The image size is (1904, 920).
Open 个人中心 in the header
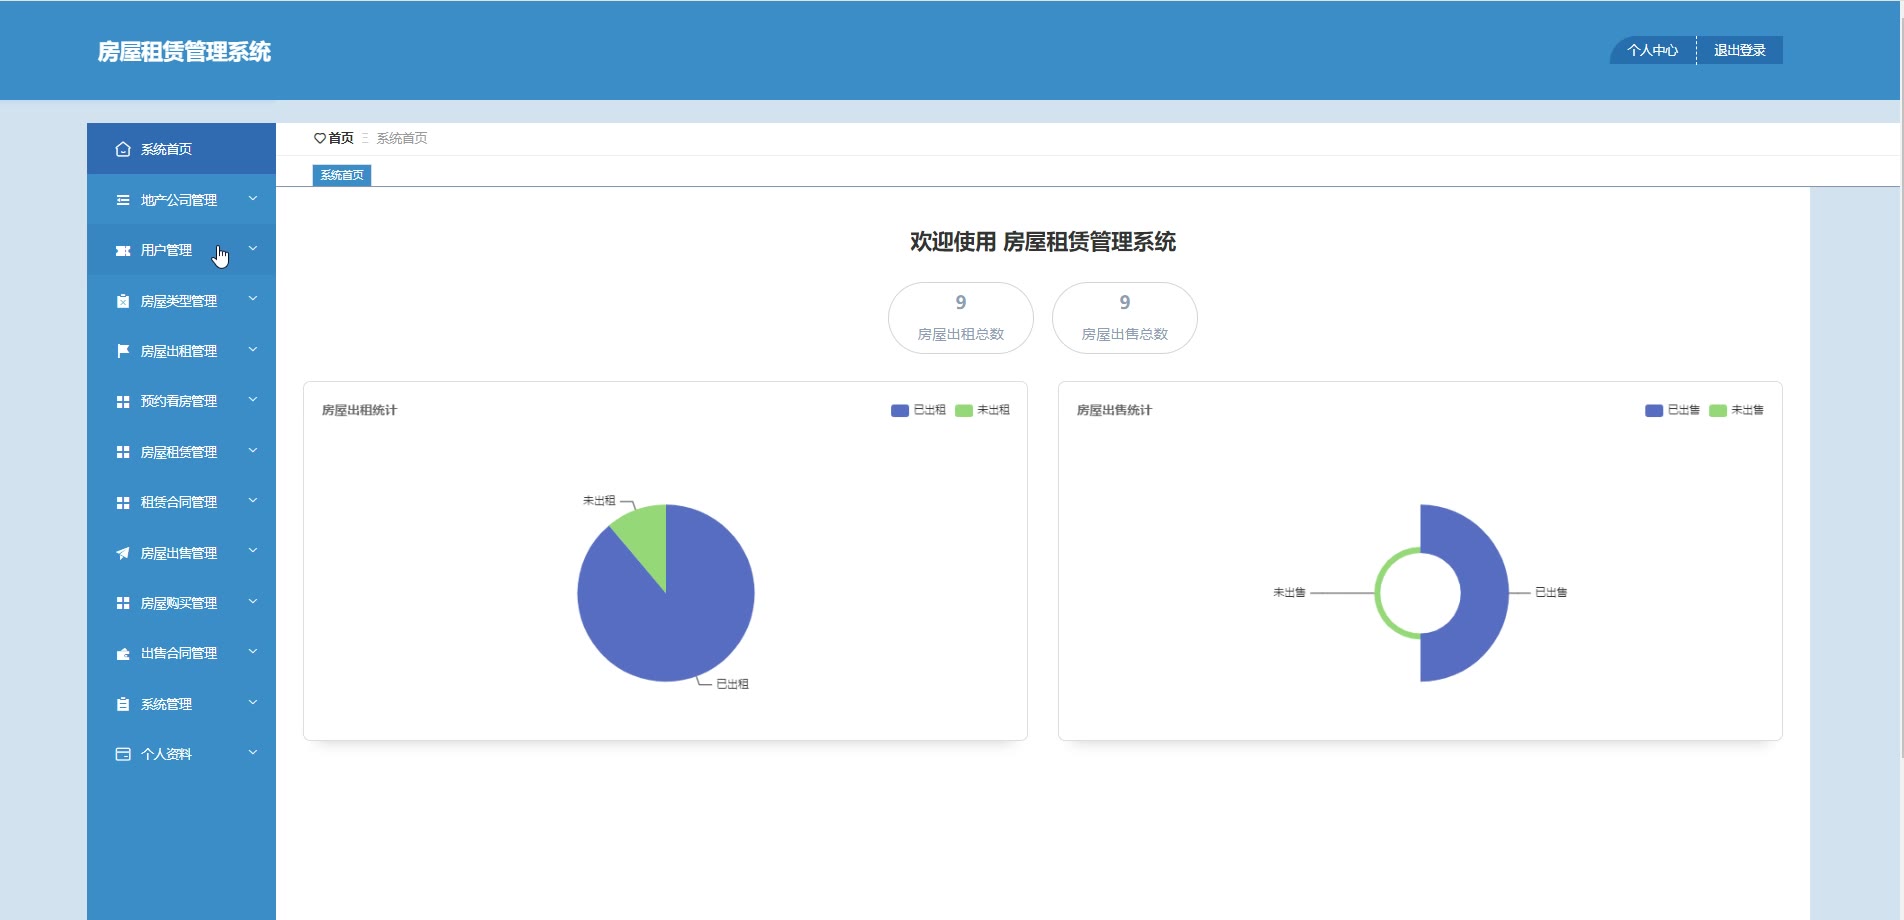pos(1653,50)
